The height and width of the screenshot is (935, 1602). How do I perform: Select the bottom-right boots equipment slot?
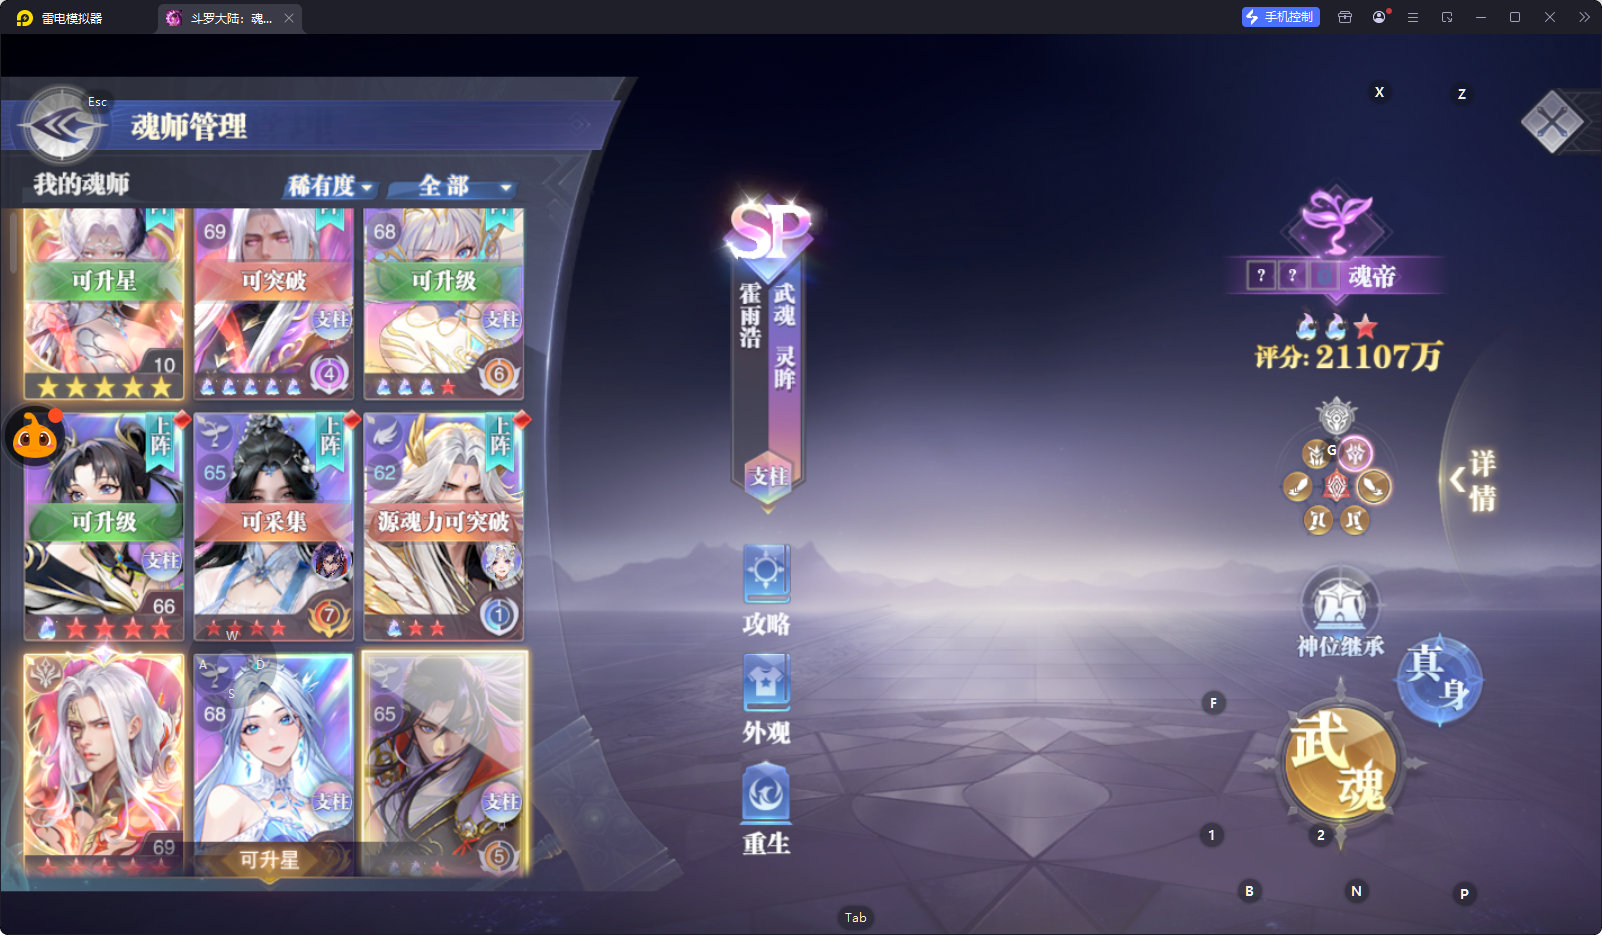[1354, 520]
